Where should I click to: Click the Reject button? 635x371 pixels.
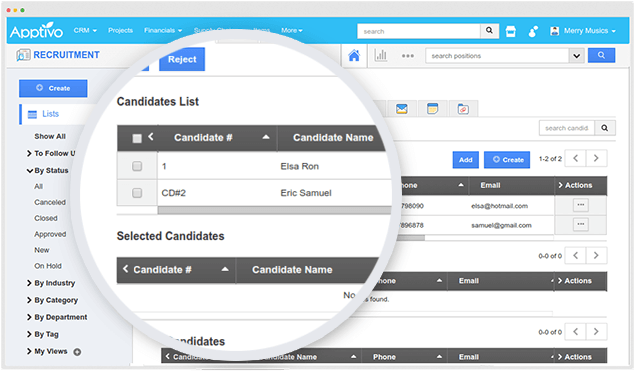point(182,59)
